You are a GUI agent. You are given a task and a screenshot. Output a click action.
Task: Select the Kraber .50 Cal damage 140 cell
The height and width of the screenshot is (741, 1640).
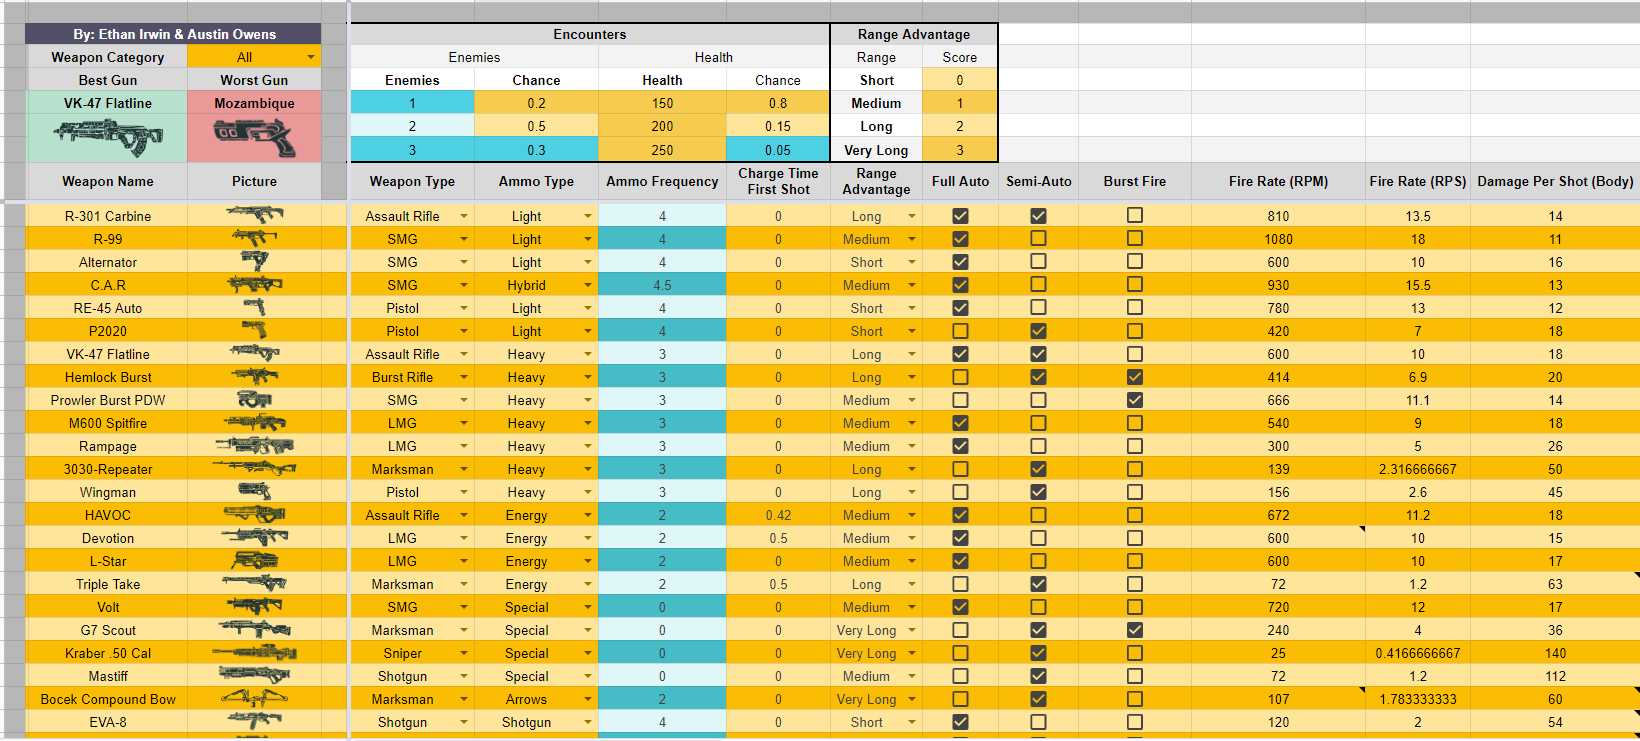(1555, 653)
